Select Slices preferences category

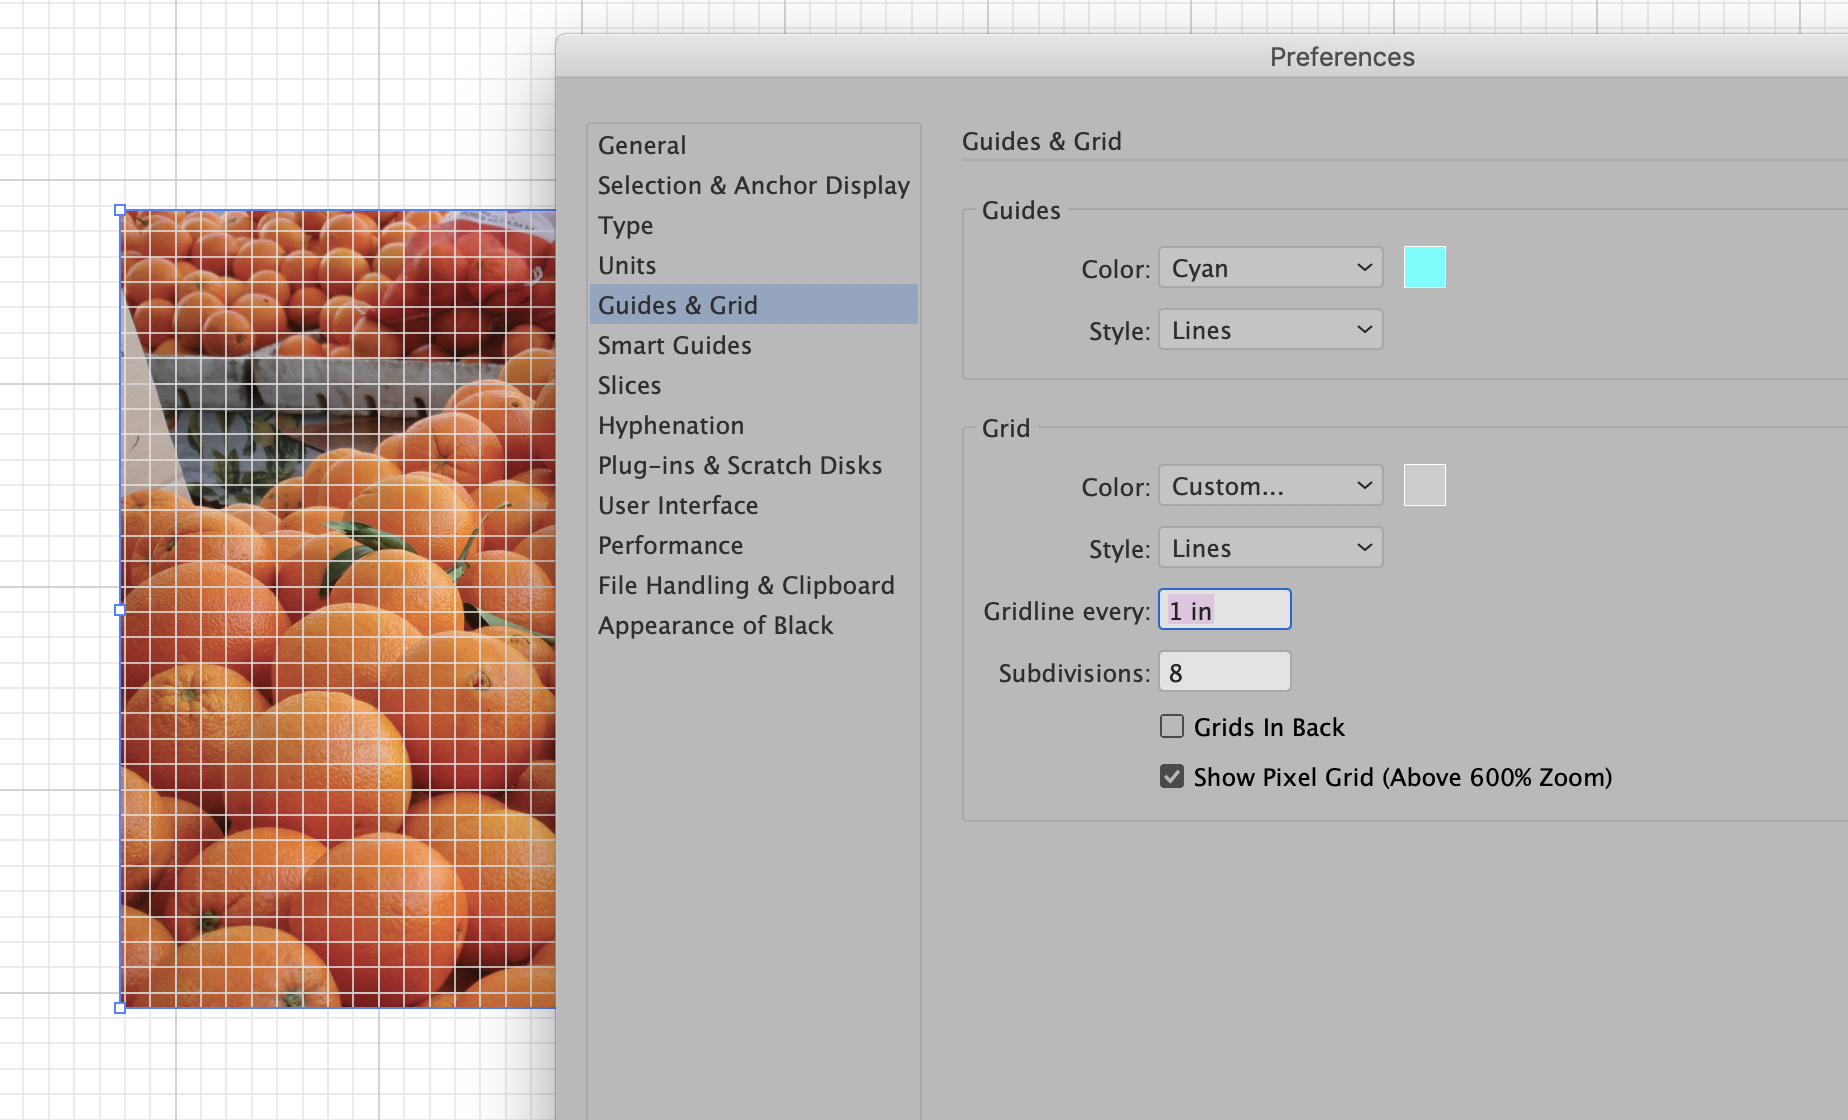tap(630, 386)
